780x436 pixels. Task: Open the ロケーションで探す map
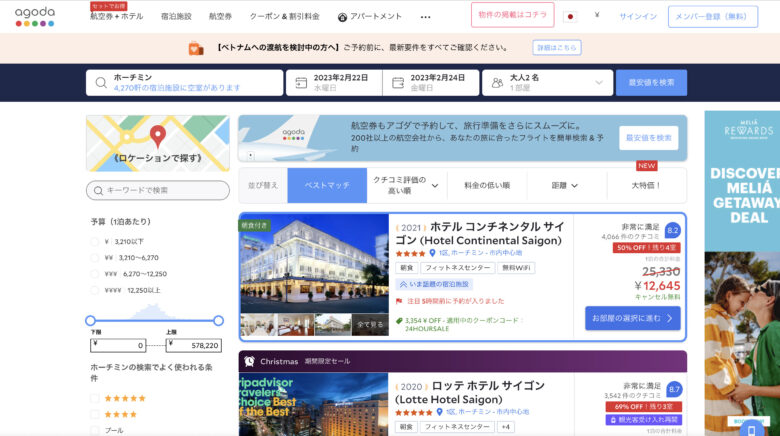point(158,144)
